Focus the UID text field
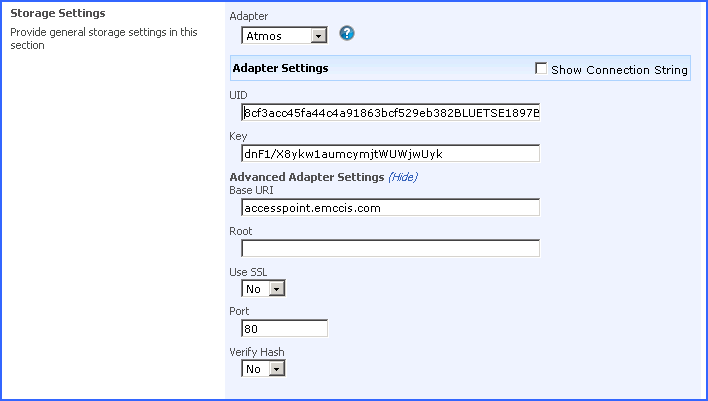 click(x=390, y=112)
